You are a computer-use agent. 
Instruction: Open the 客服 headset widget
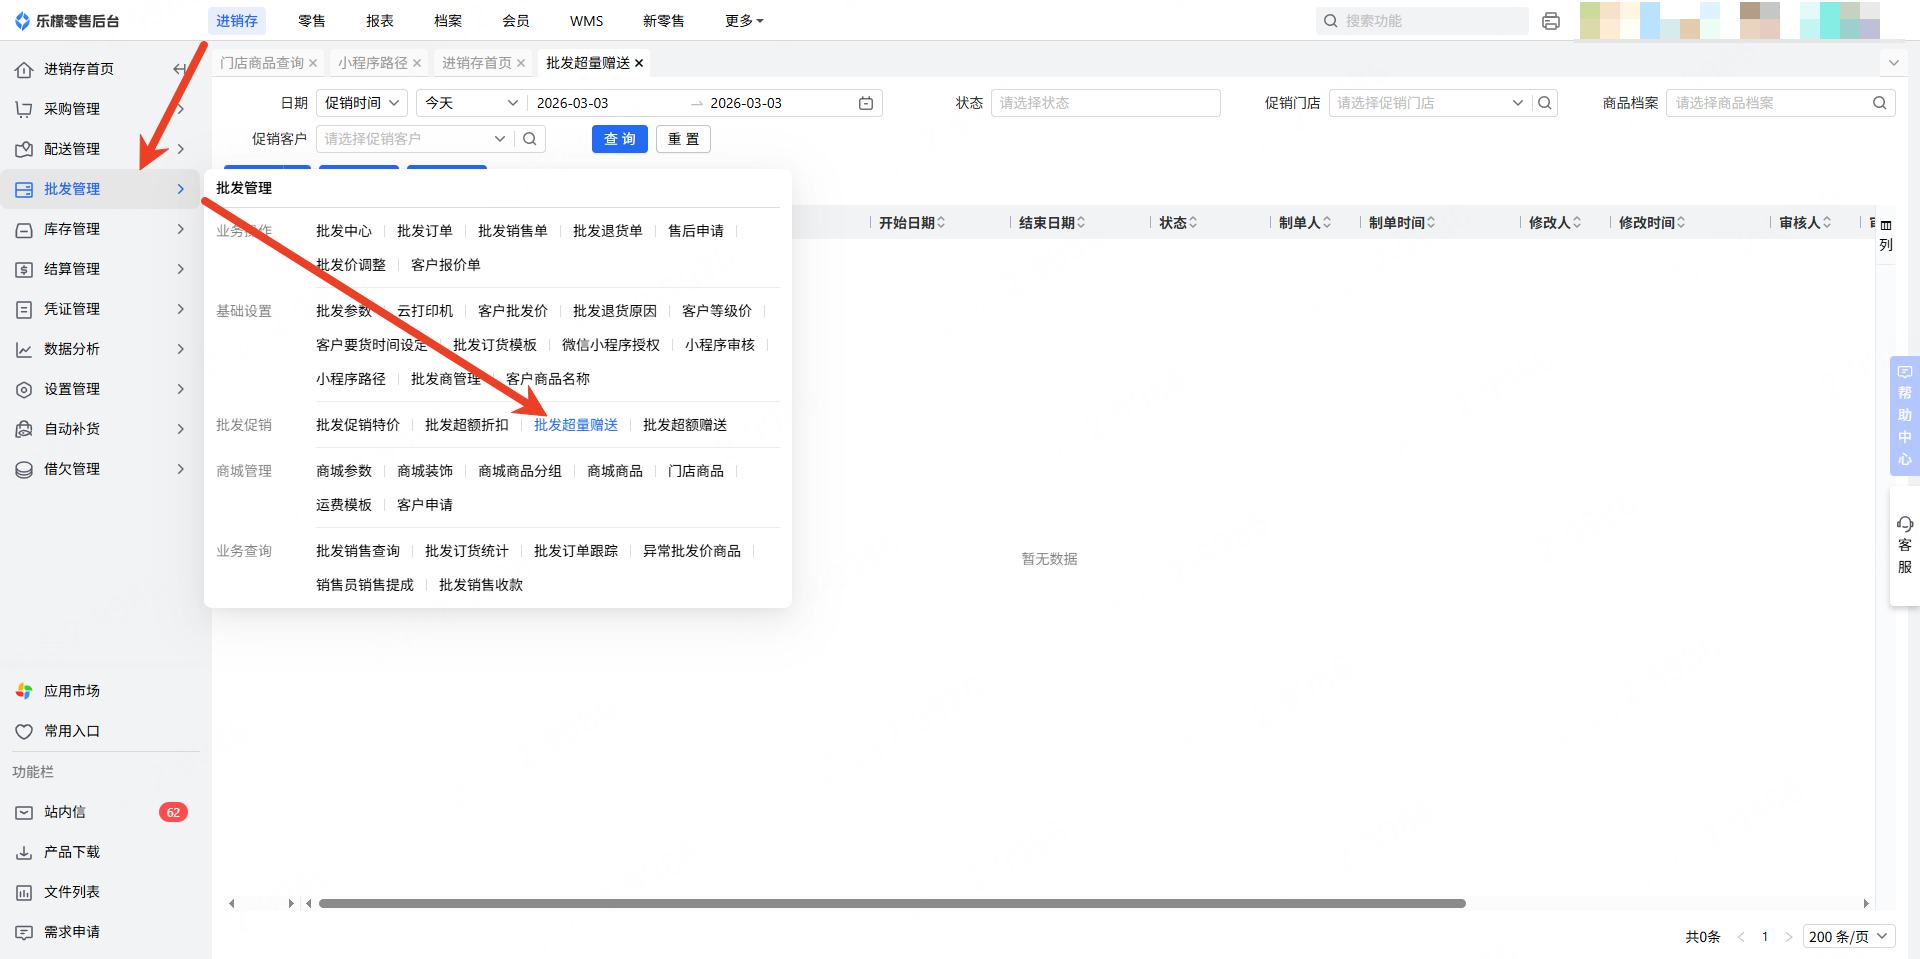pos(1904,545)
